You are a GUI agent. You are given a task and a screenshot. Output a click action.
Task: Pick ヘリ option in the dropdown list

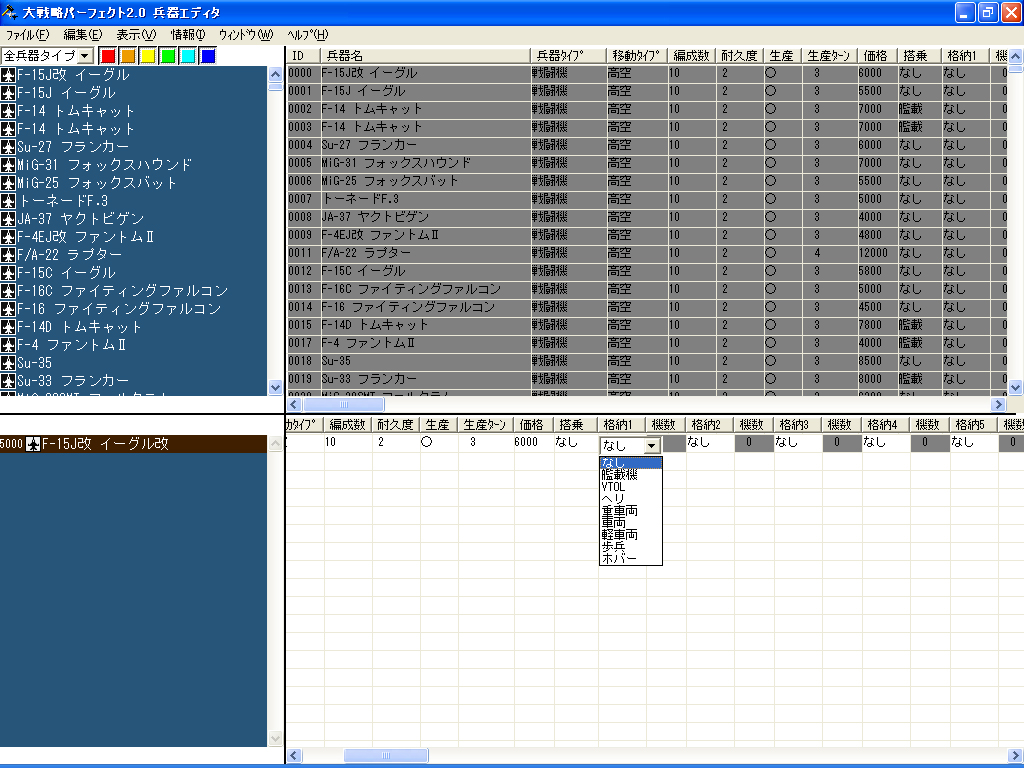click(612, 499)
